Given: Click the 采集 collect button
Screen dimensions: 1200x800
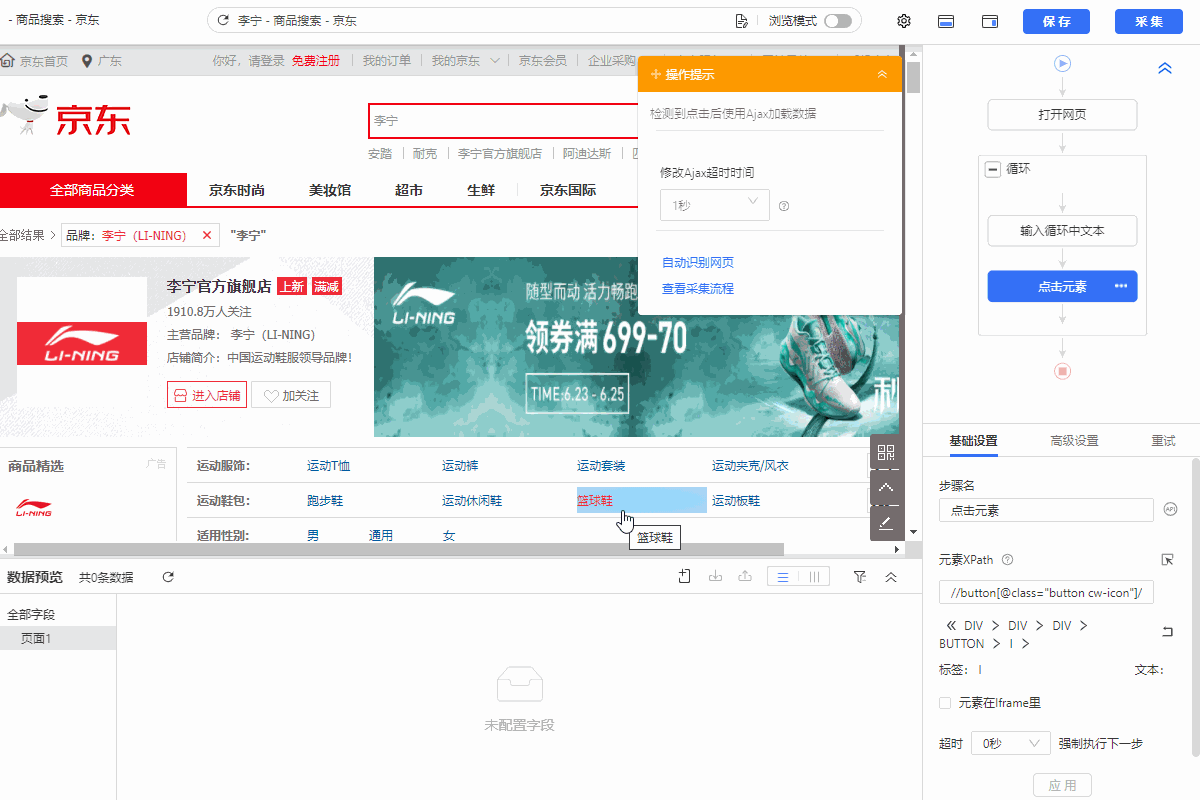Looking at the screenshot, I should point(1150,21).
